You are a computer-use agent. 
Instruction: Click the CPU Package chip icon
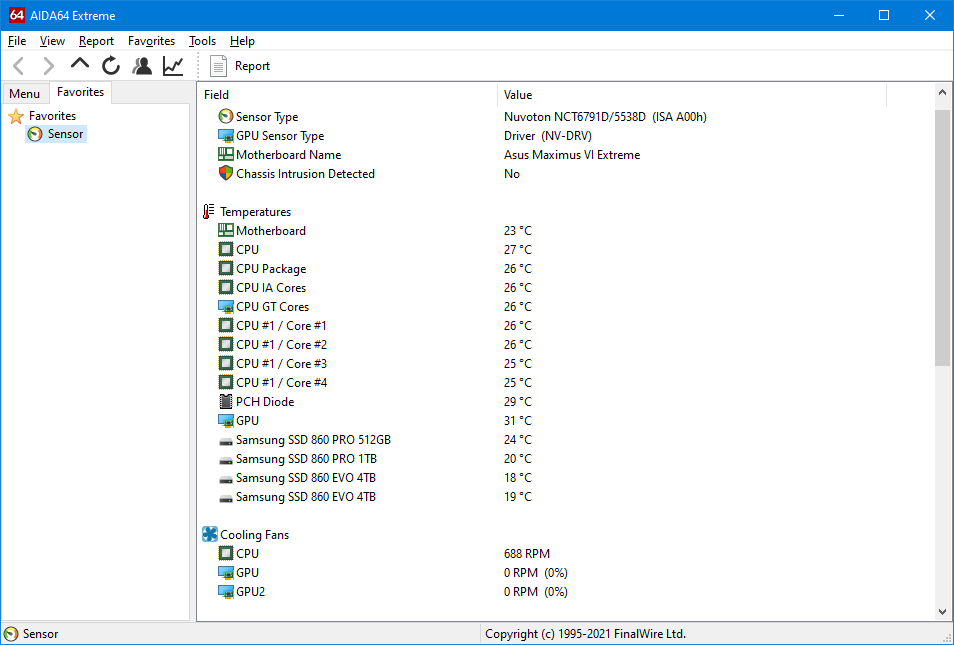click(226, 268)
